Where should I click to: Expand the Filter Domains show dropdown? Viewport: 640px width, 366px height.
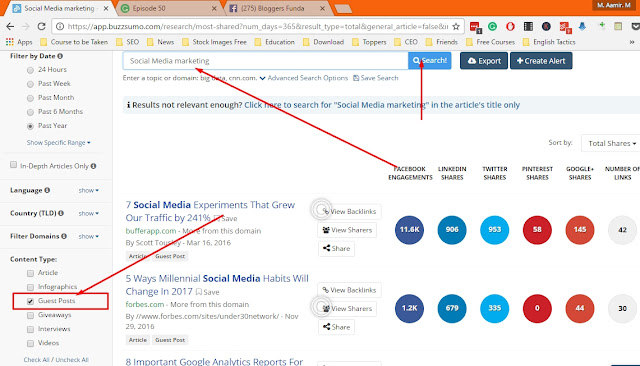coord(89,236)
